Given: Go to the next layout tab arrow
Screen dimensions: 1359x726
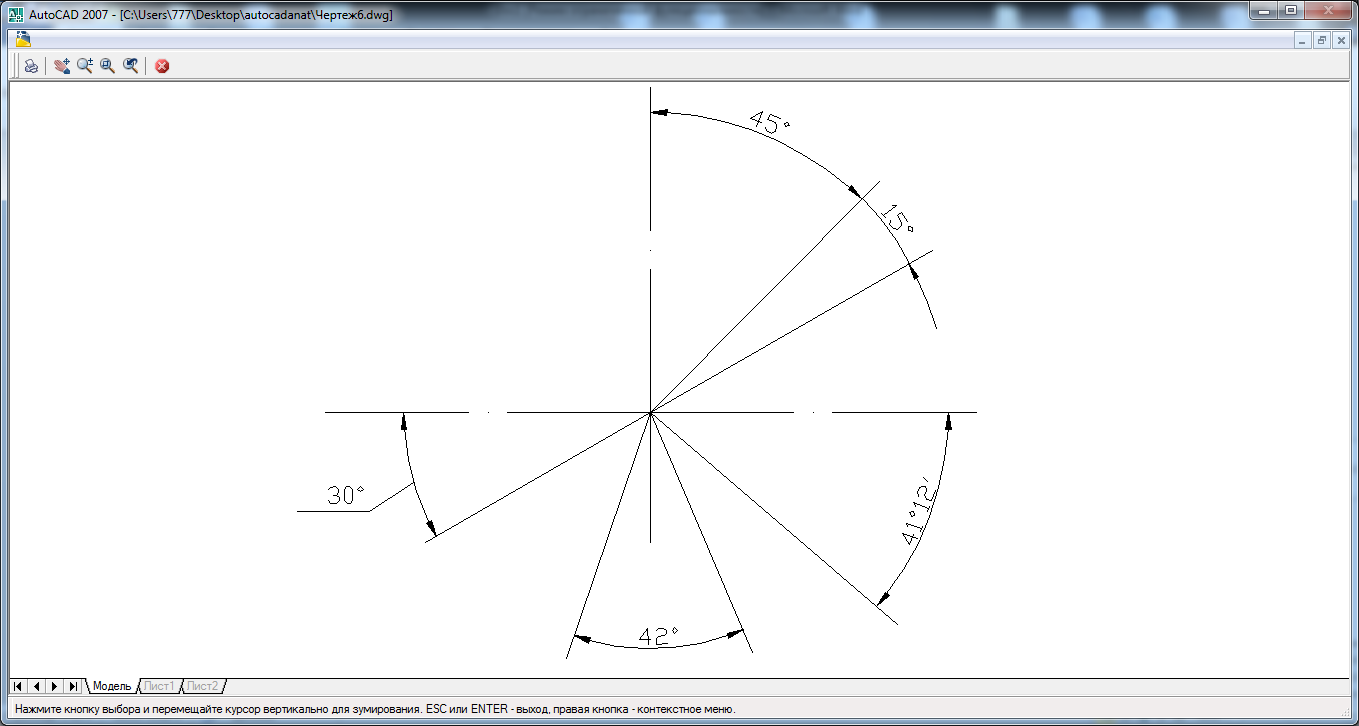Looking at the screenshot, I should point(54,686).
